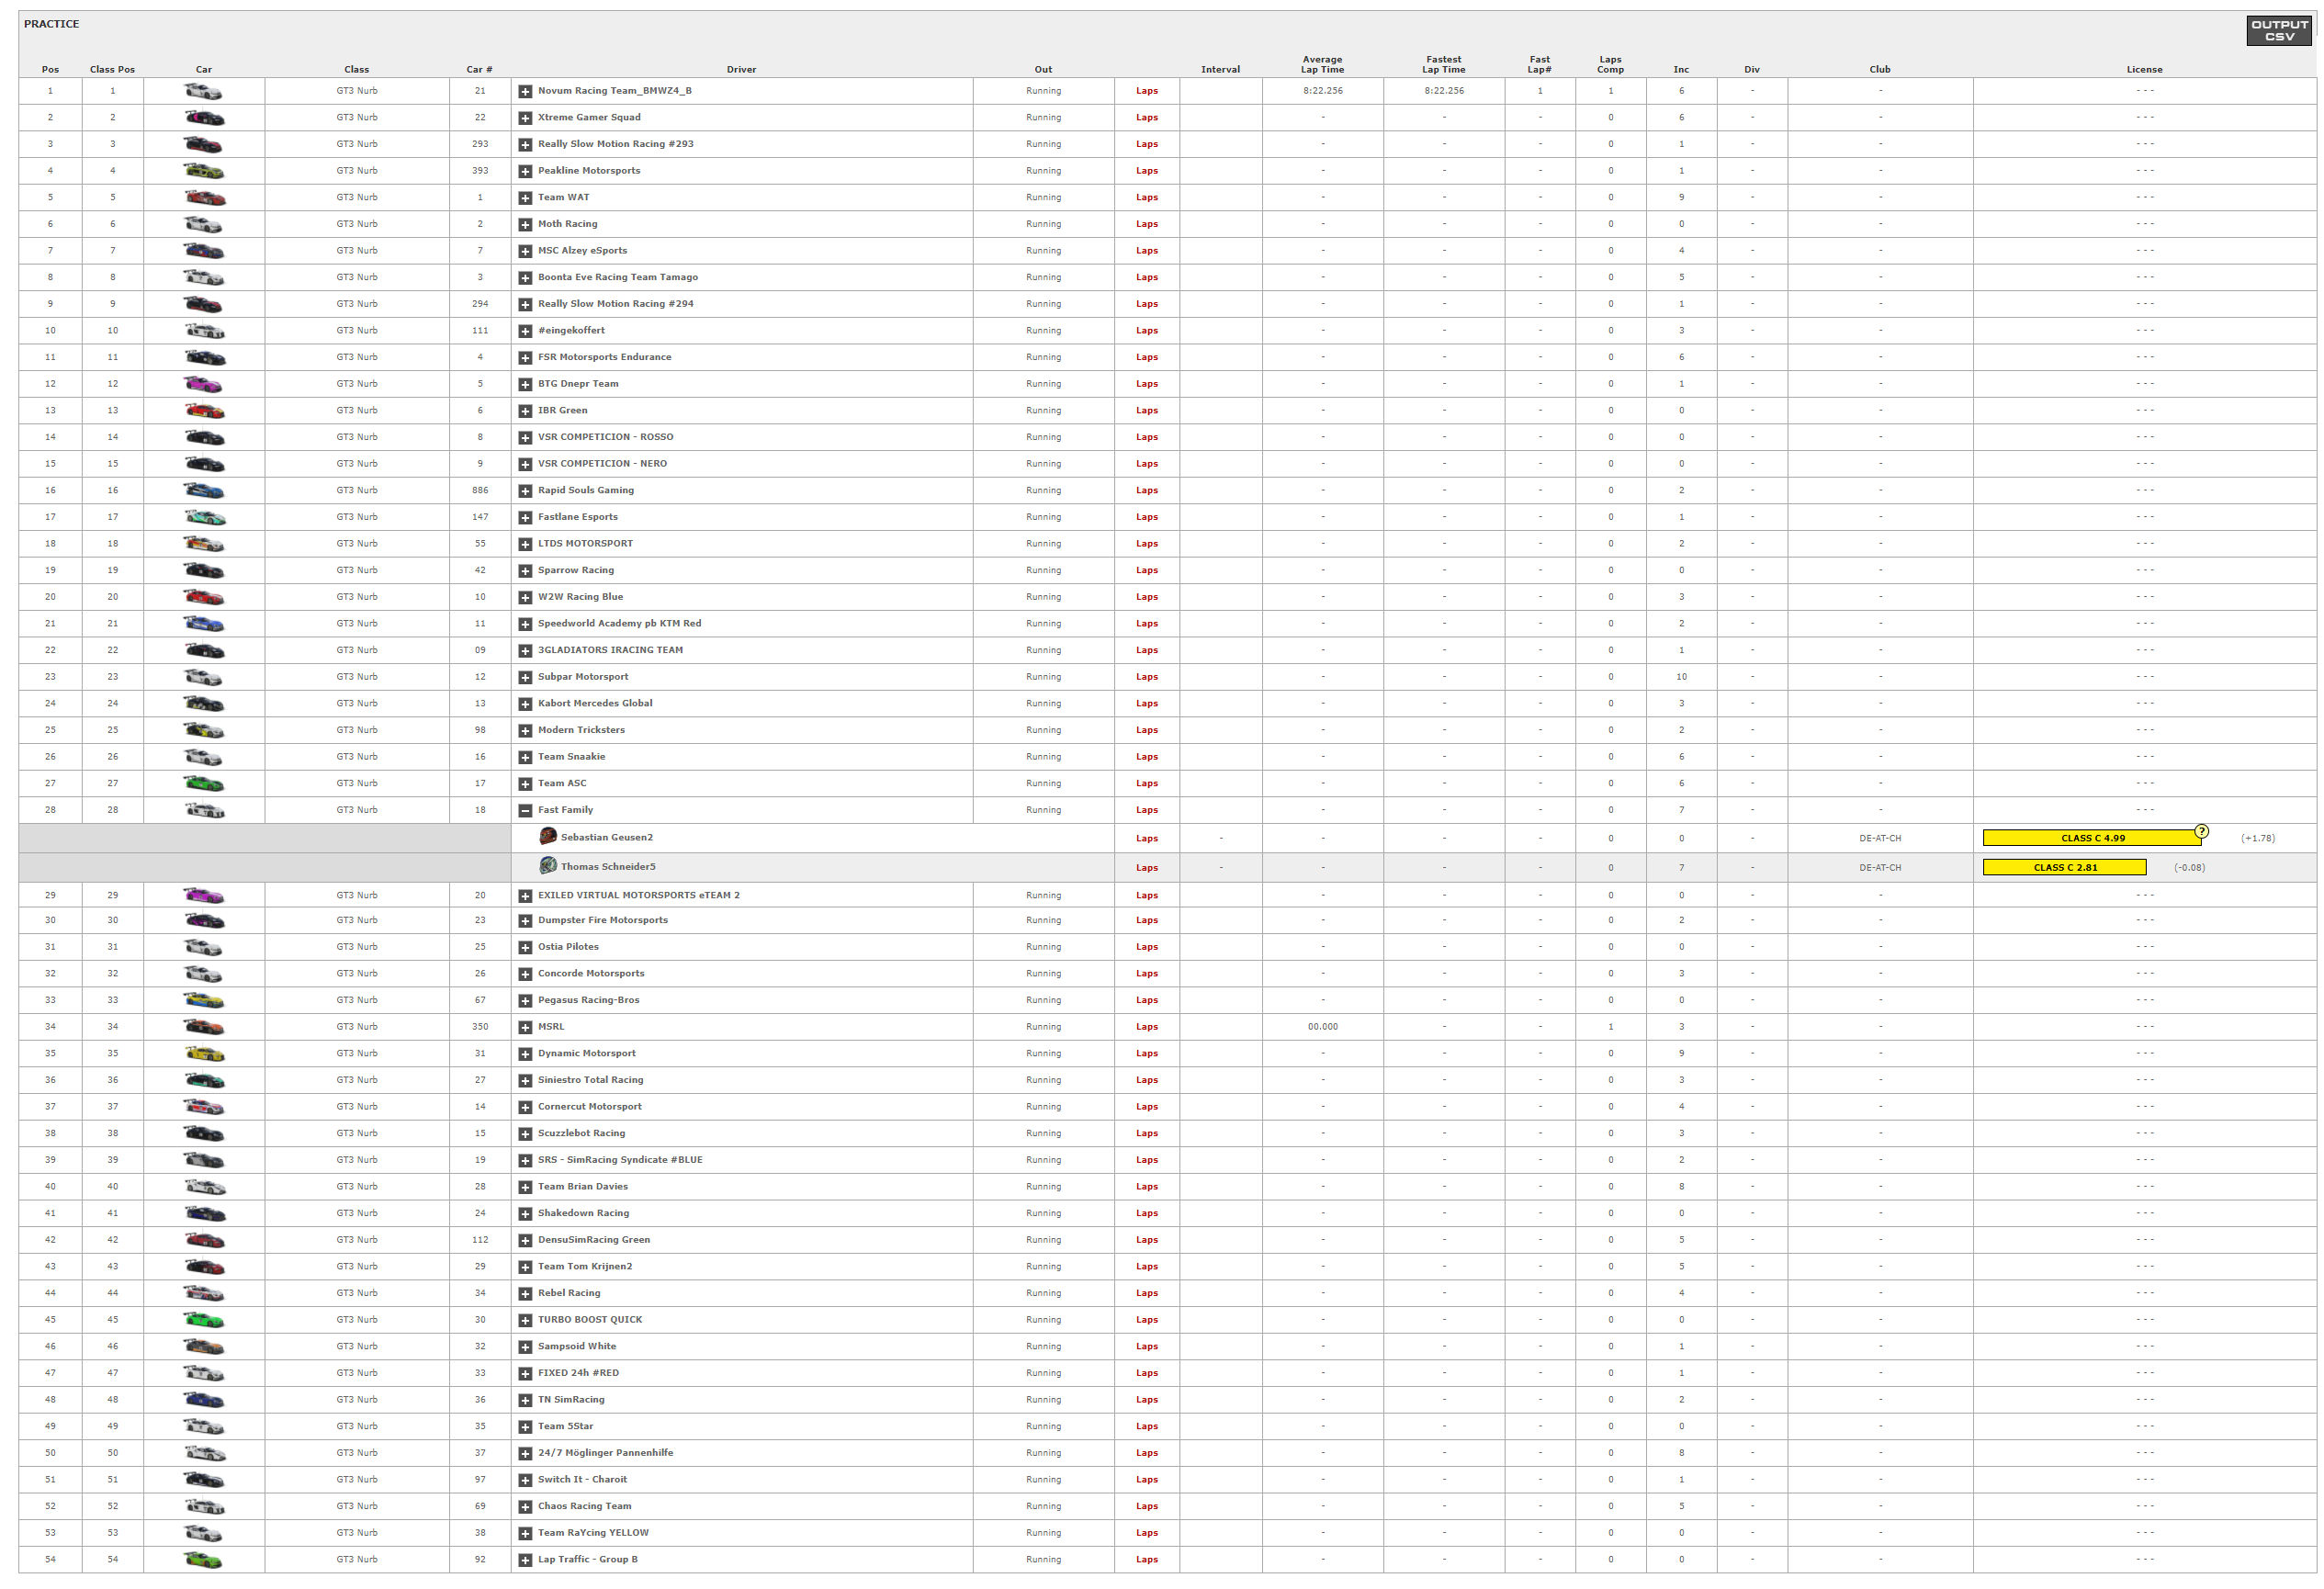Screen dimensions: 2324x1589
Task: Click DE-AT-CH club for Sebastian Geusen2
Action: click(x=1880, y=838)
